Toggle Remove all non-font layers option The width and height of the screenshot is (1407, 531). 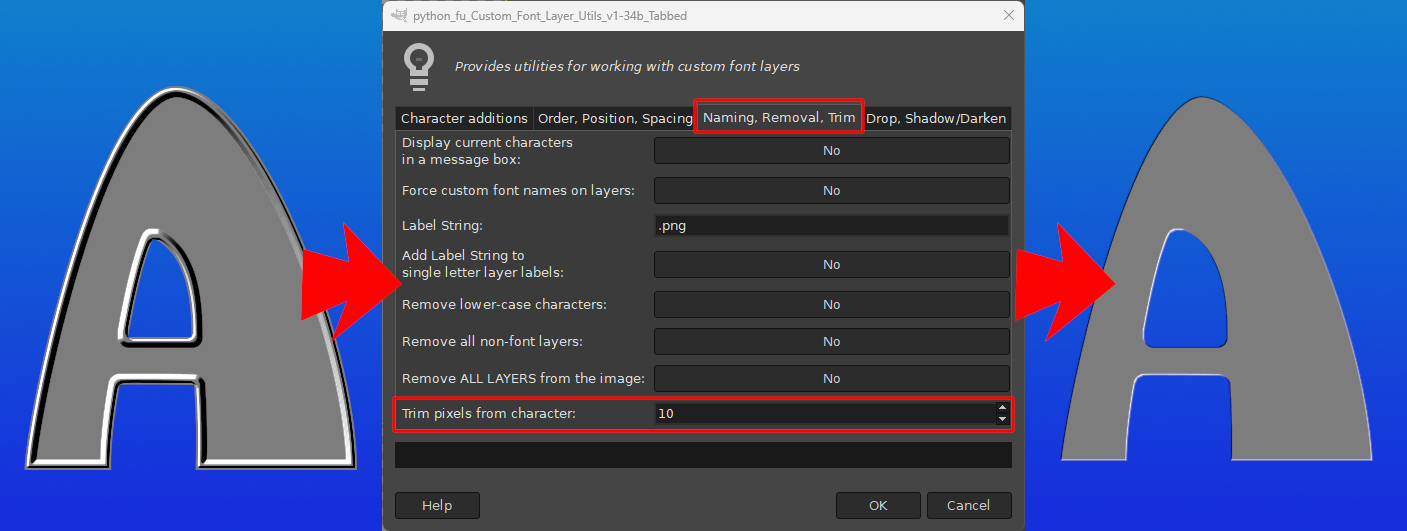click(x=831, y=342)
